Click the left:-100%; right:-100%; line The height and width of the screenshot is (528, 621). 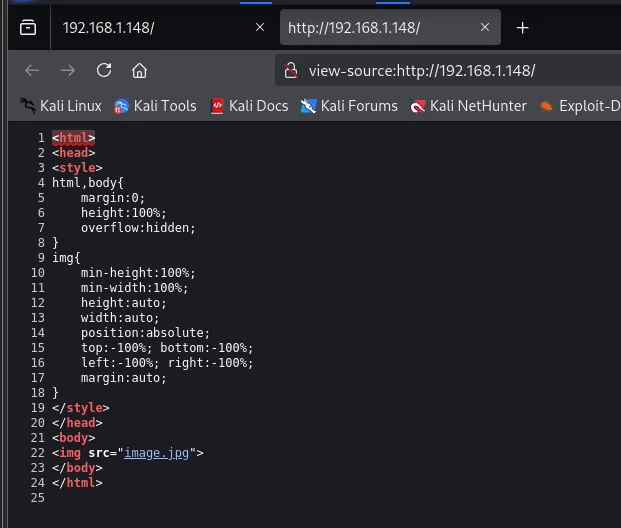tap(167, 363)
